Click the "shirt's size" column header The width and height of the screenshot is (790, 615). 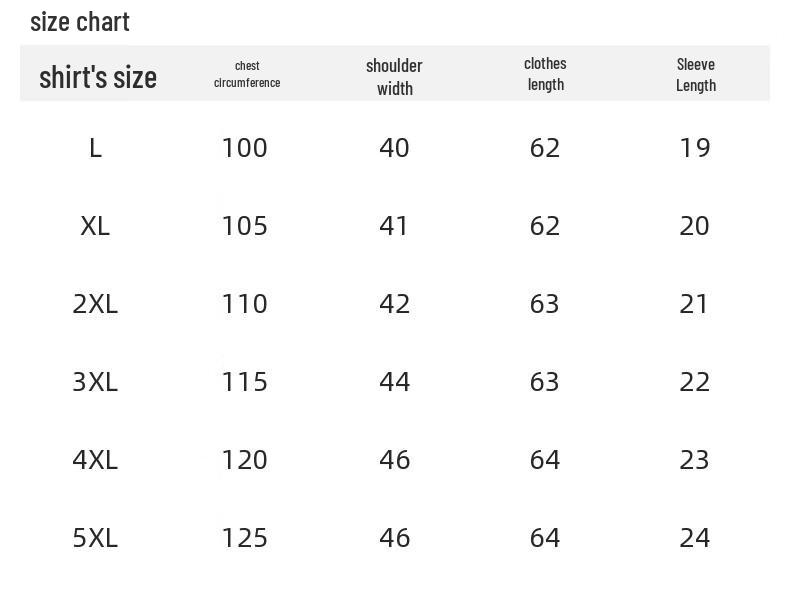coord(97,76)
